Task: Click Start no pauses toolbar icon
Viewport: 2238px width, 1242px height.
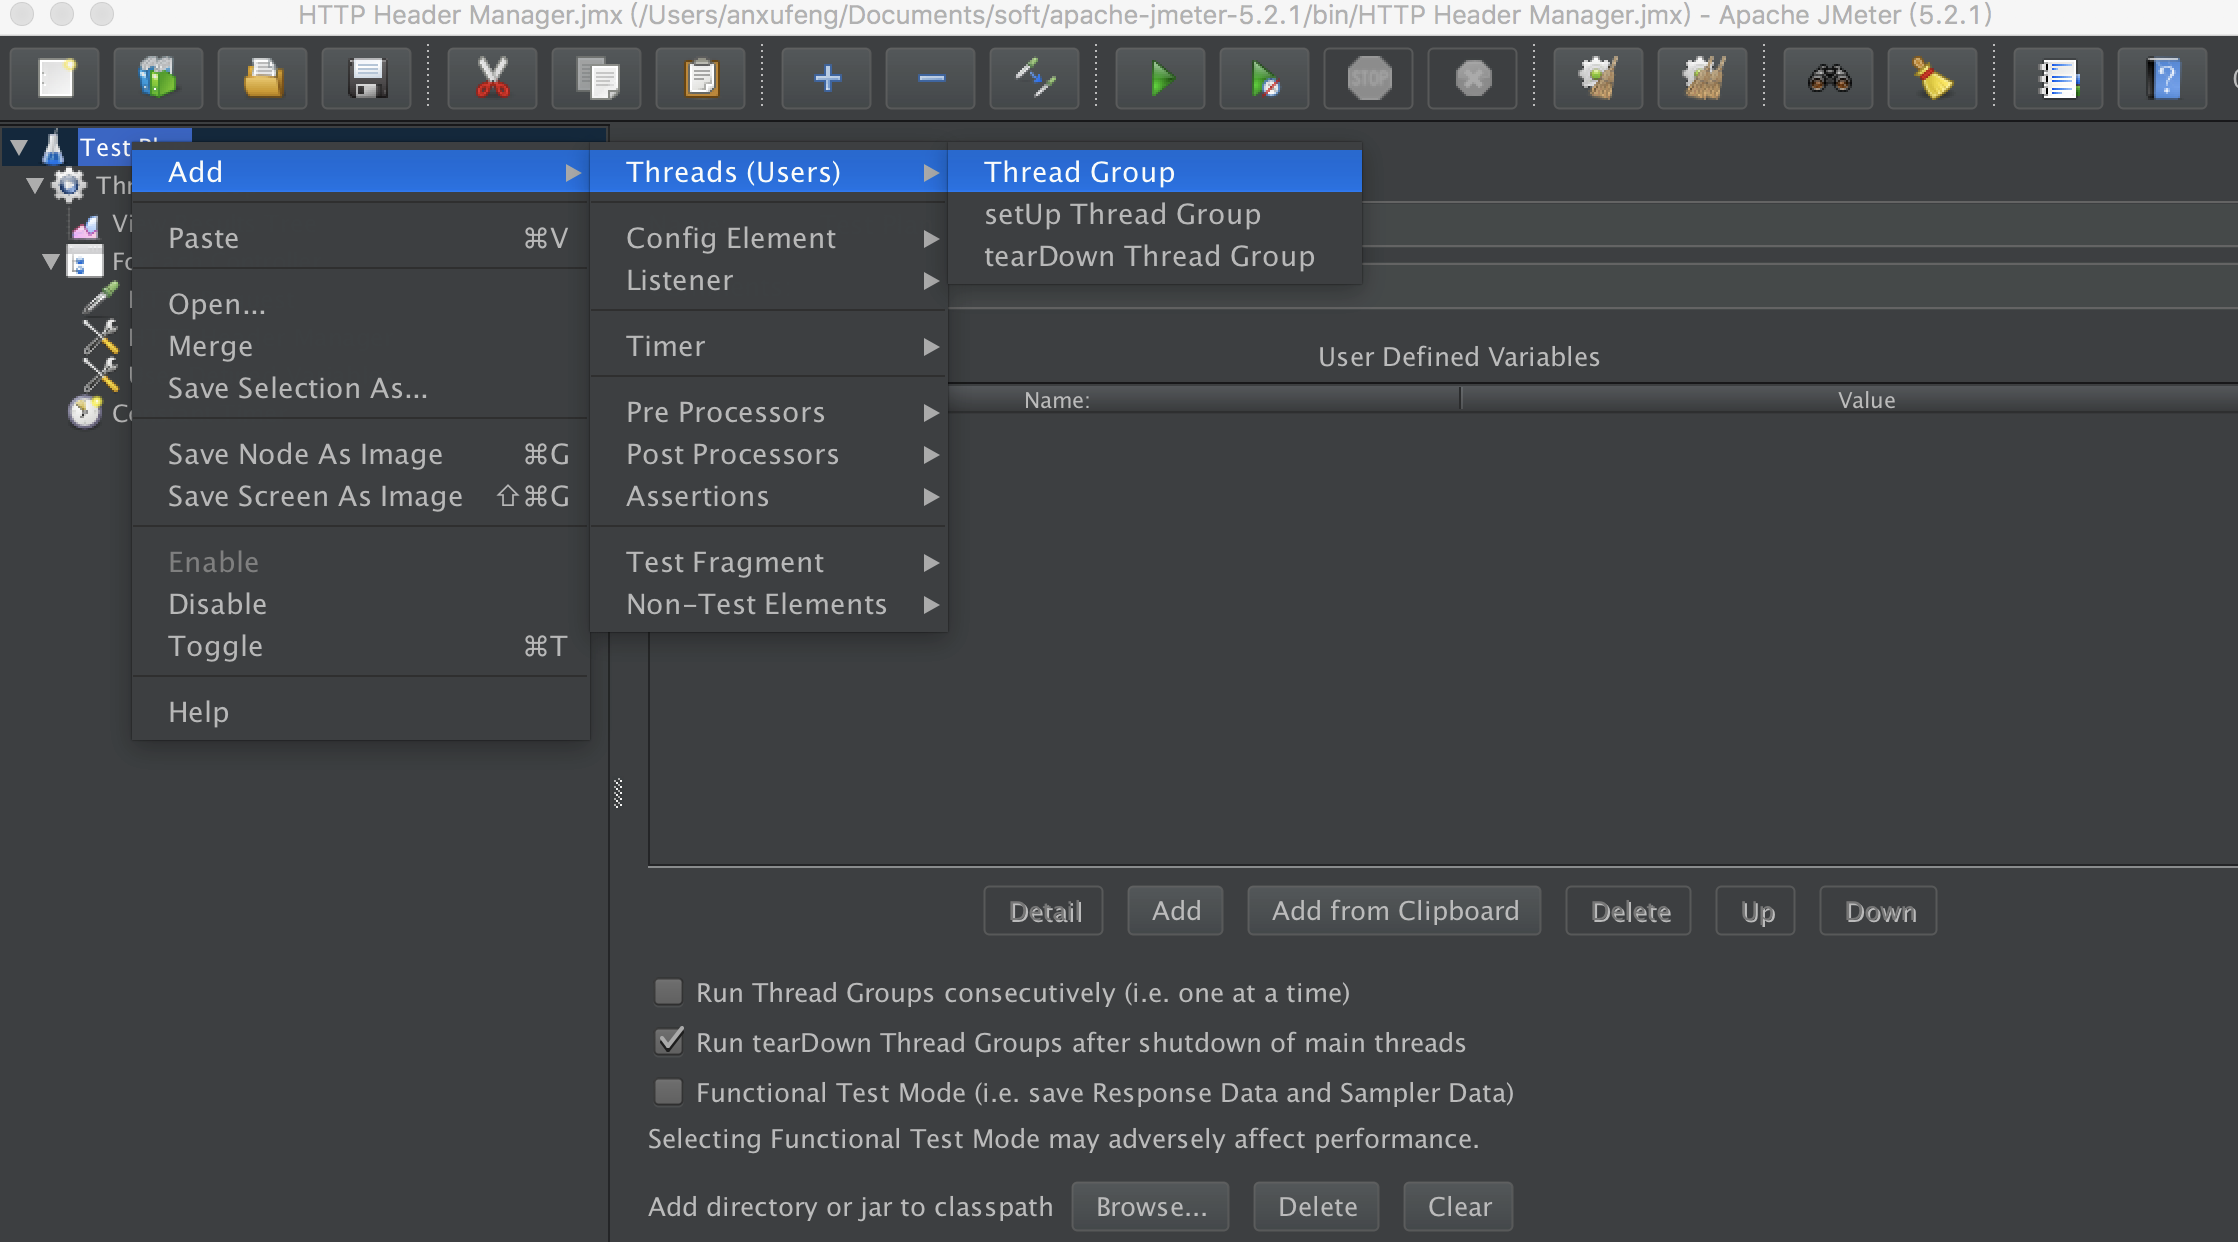Action: pyautogui.click(x=1264, y=78)
